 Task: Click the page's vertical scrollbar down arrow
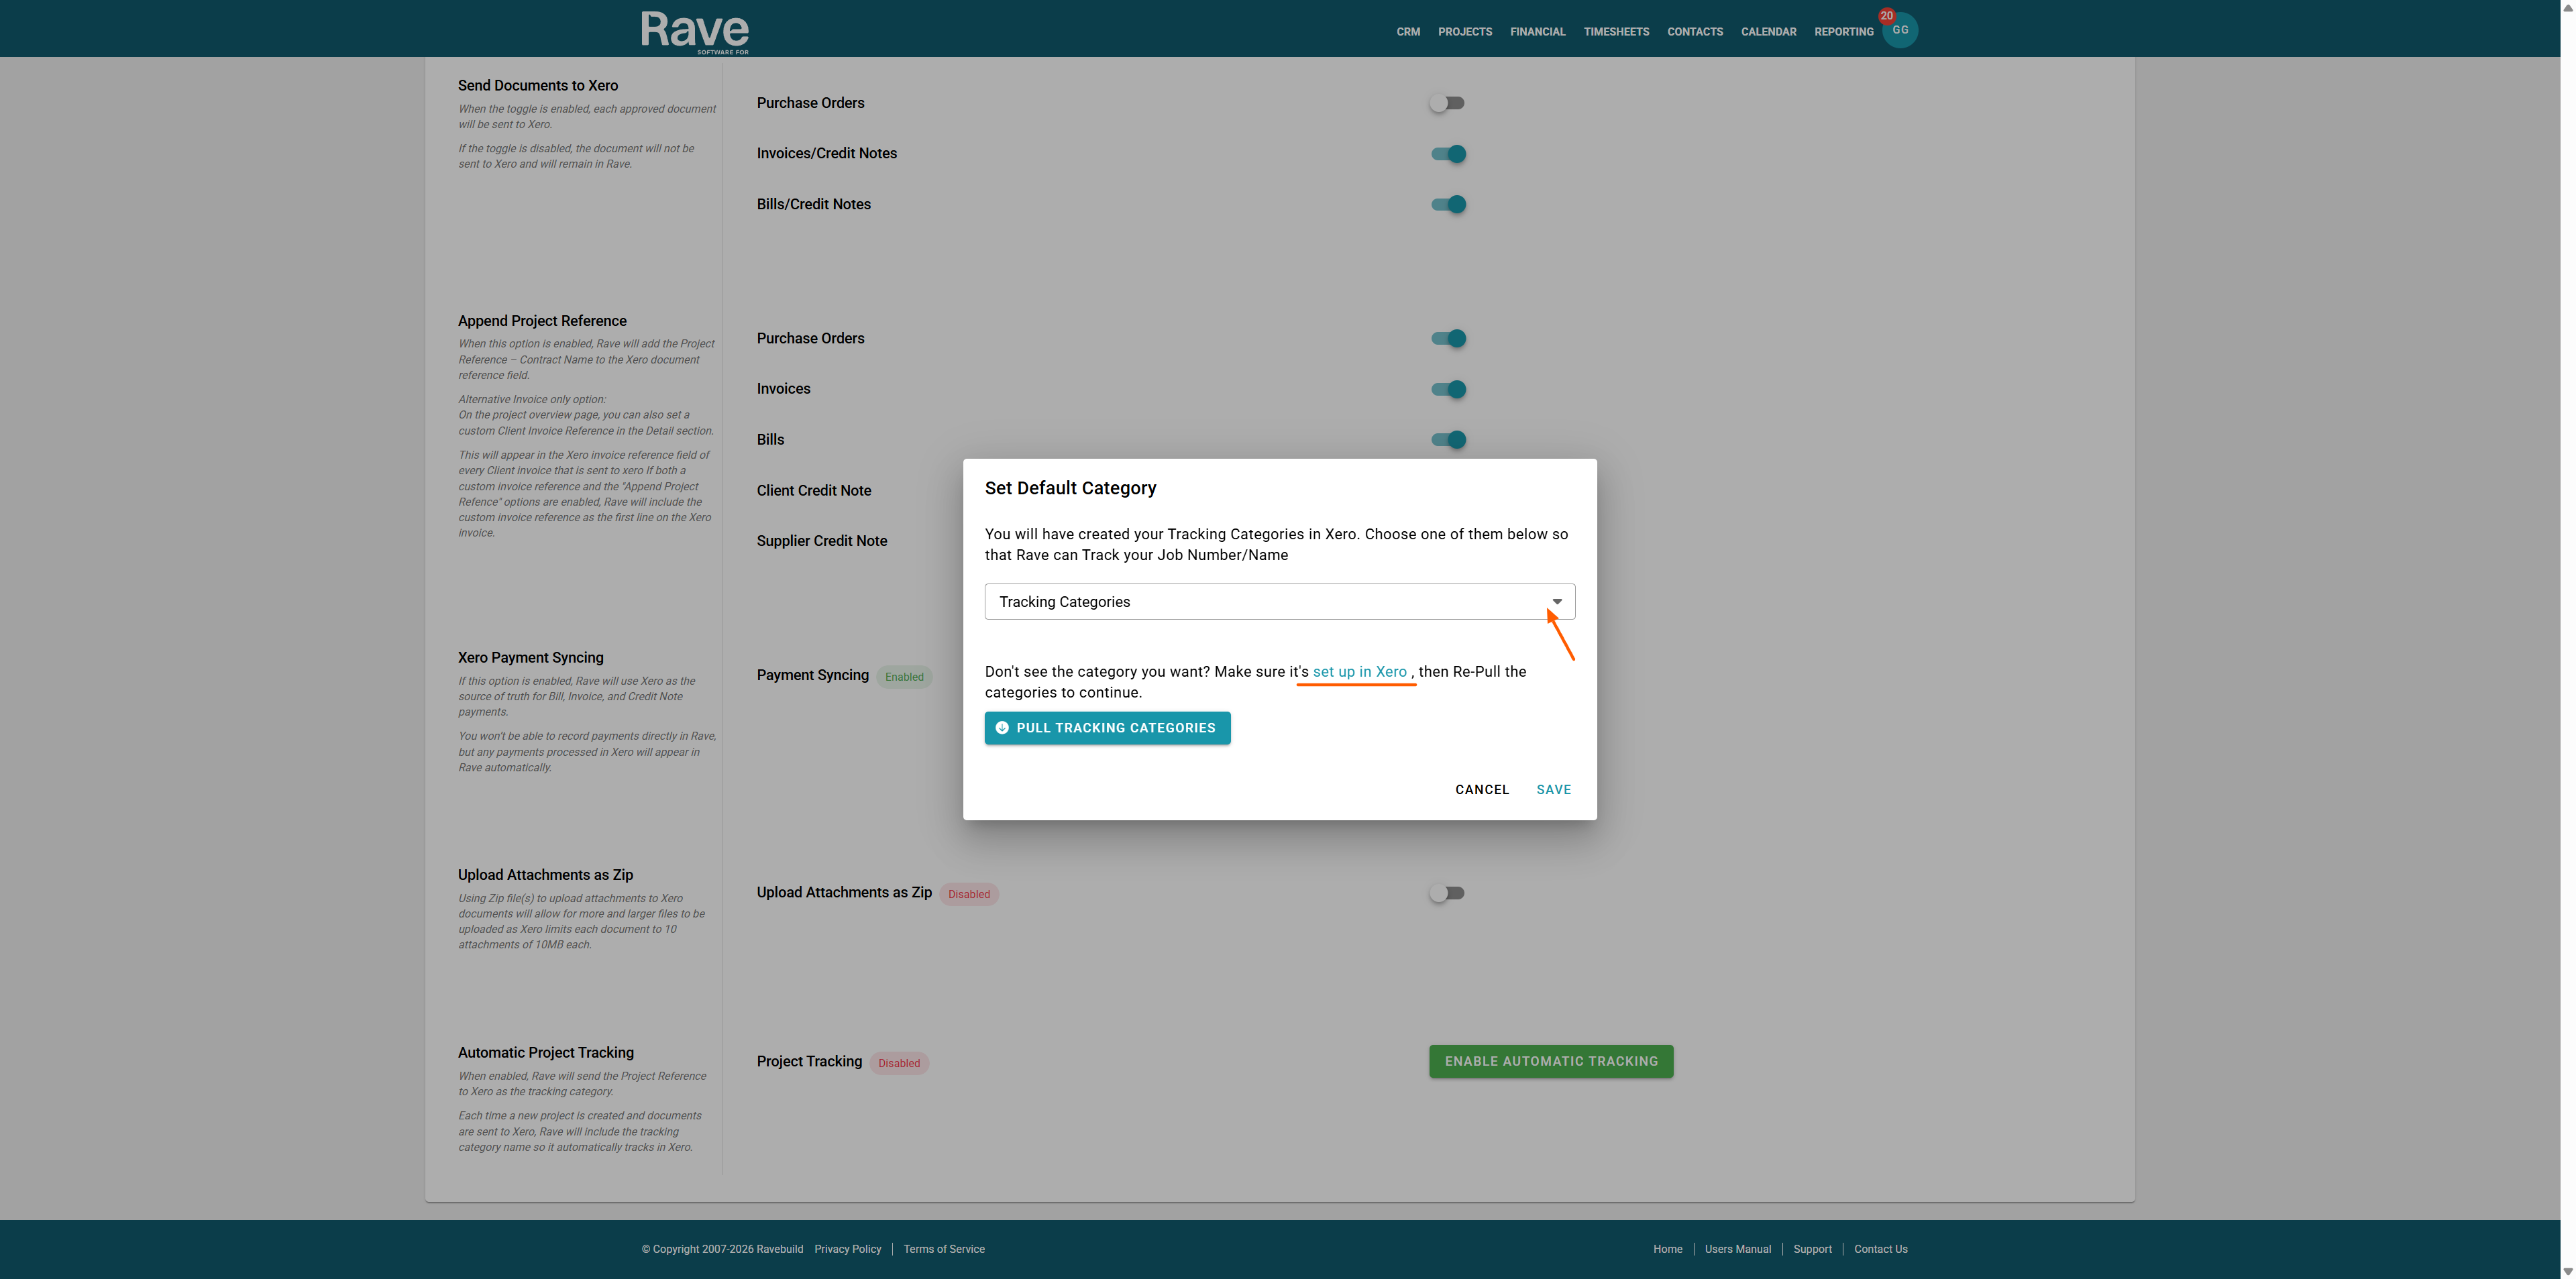click(x=2567, y=1271)
